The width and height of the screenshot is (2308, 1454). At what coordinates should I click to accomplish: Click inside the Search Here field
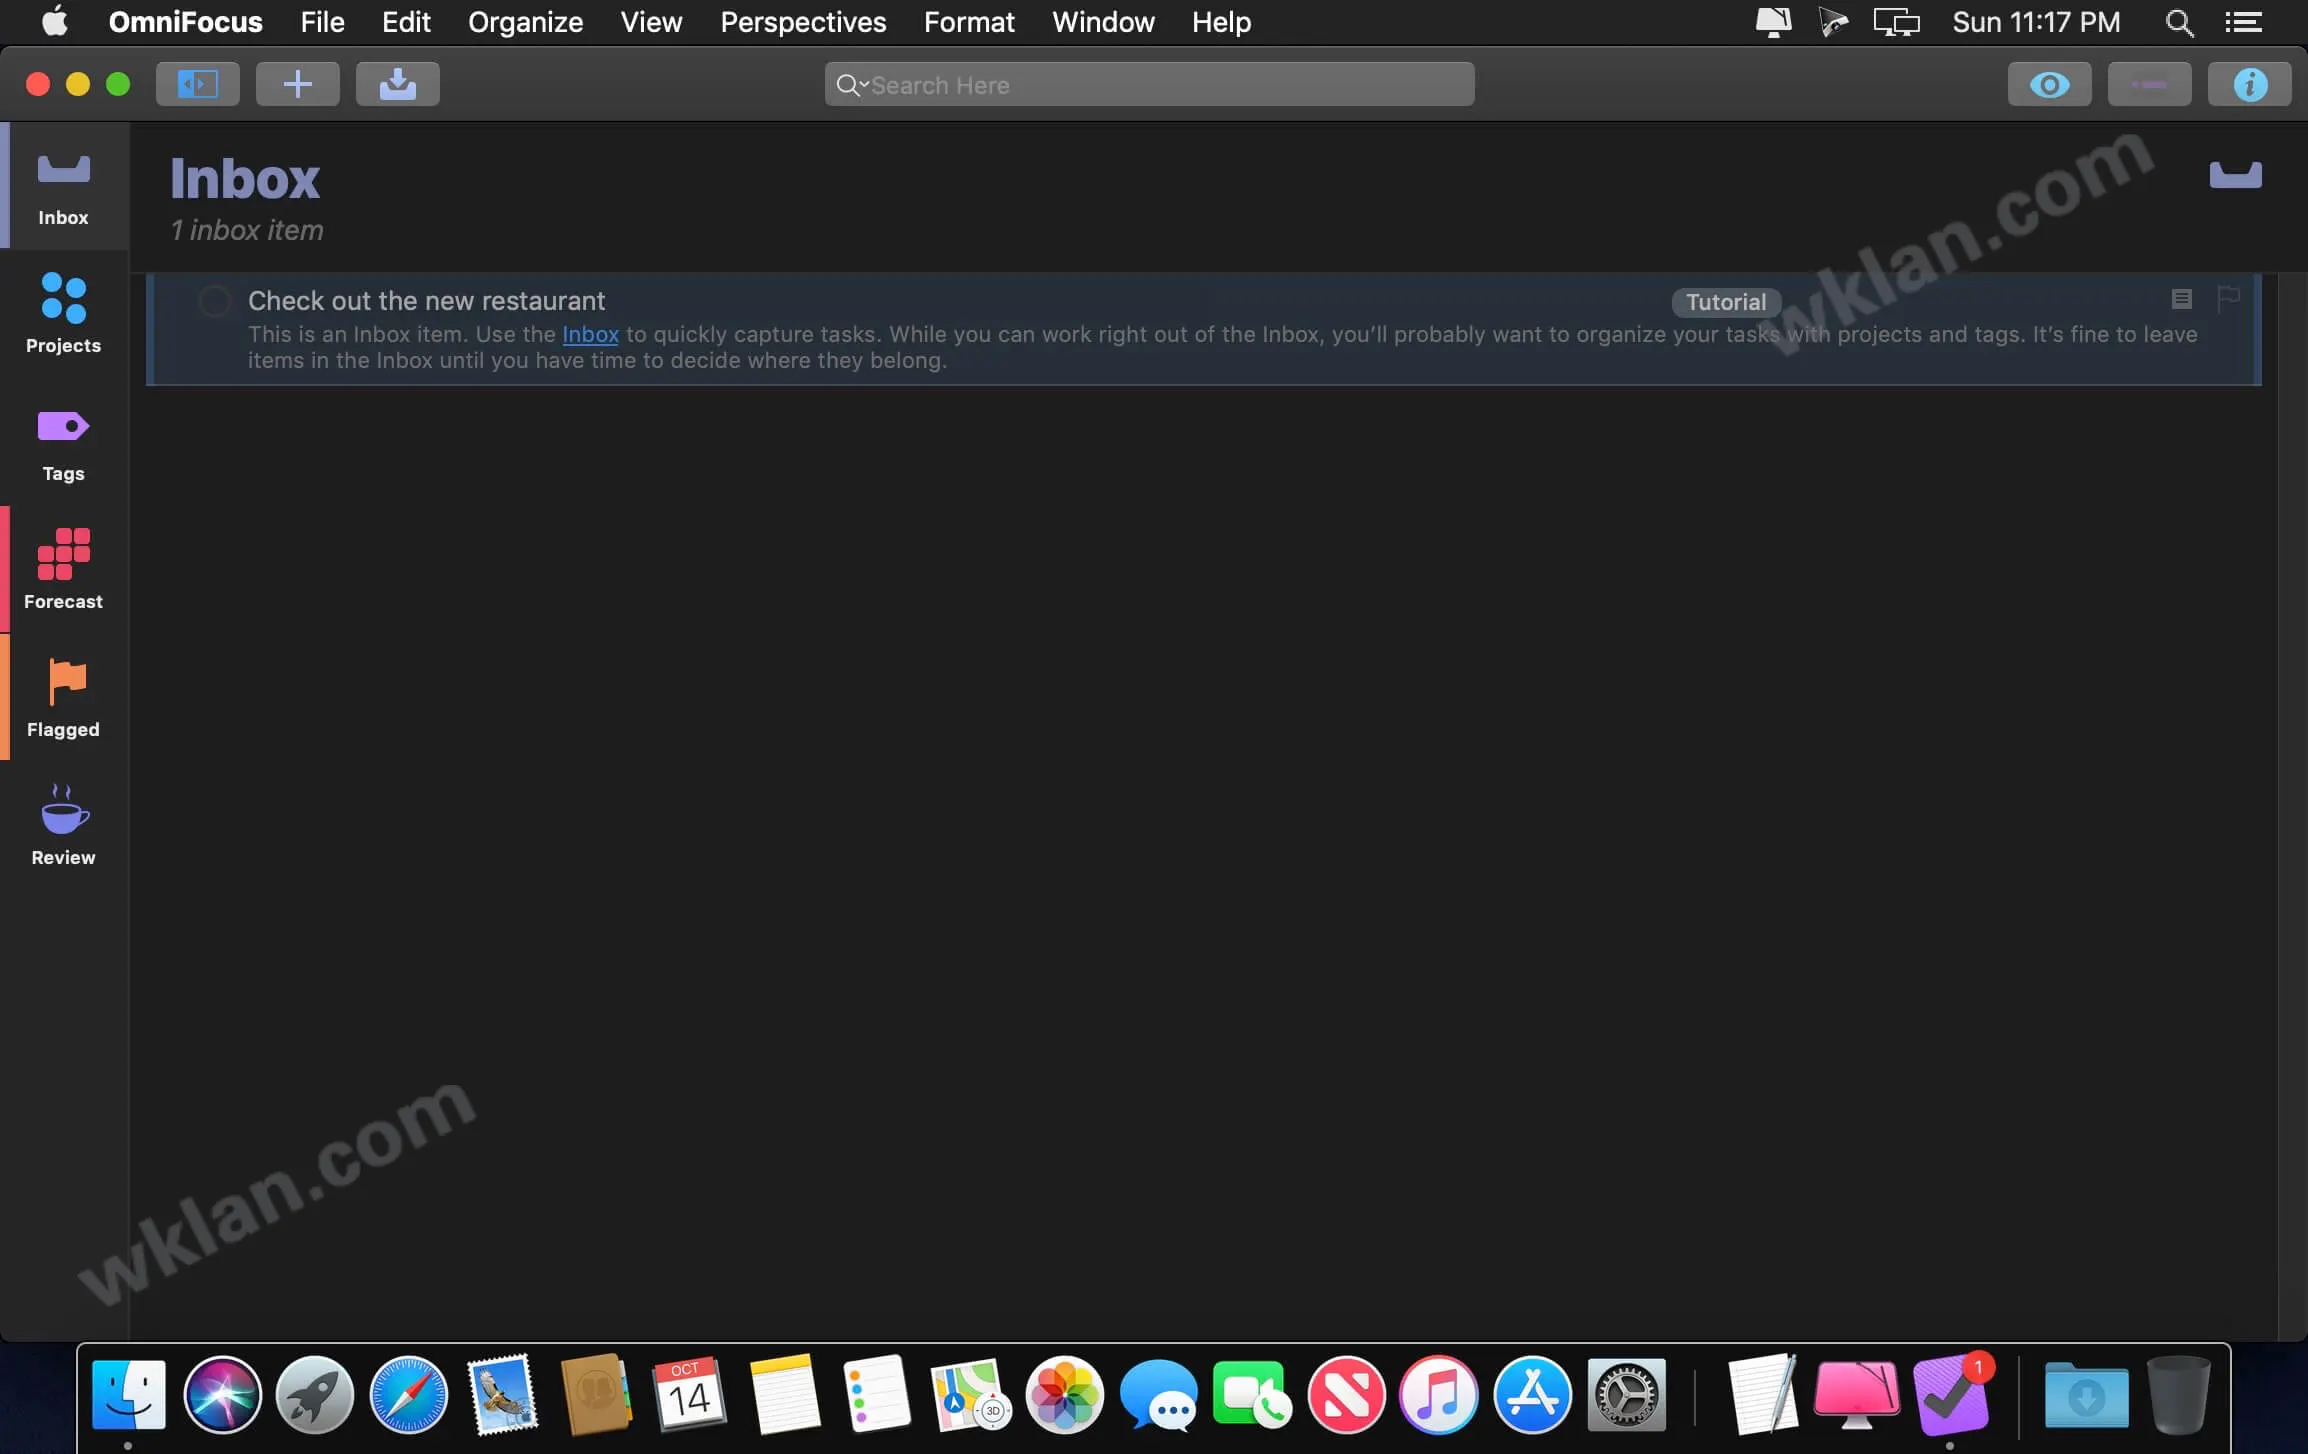[x=1149, y=85]
